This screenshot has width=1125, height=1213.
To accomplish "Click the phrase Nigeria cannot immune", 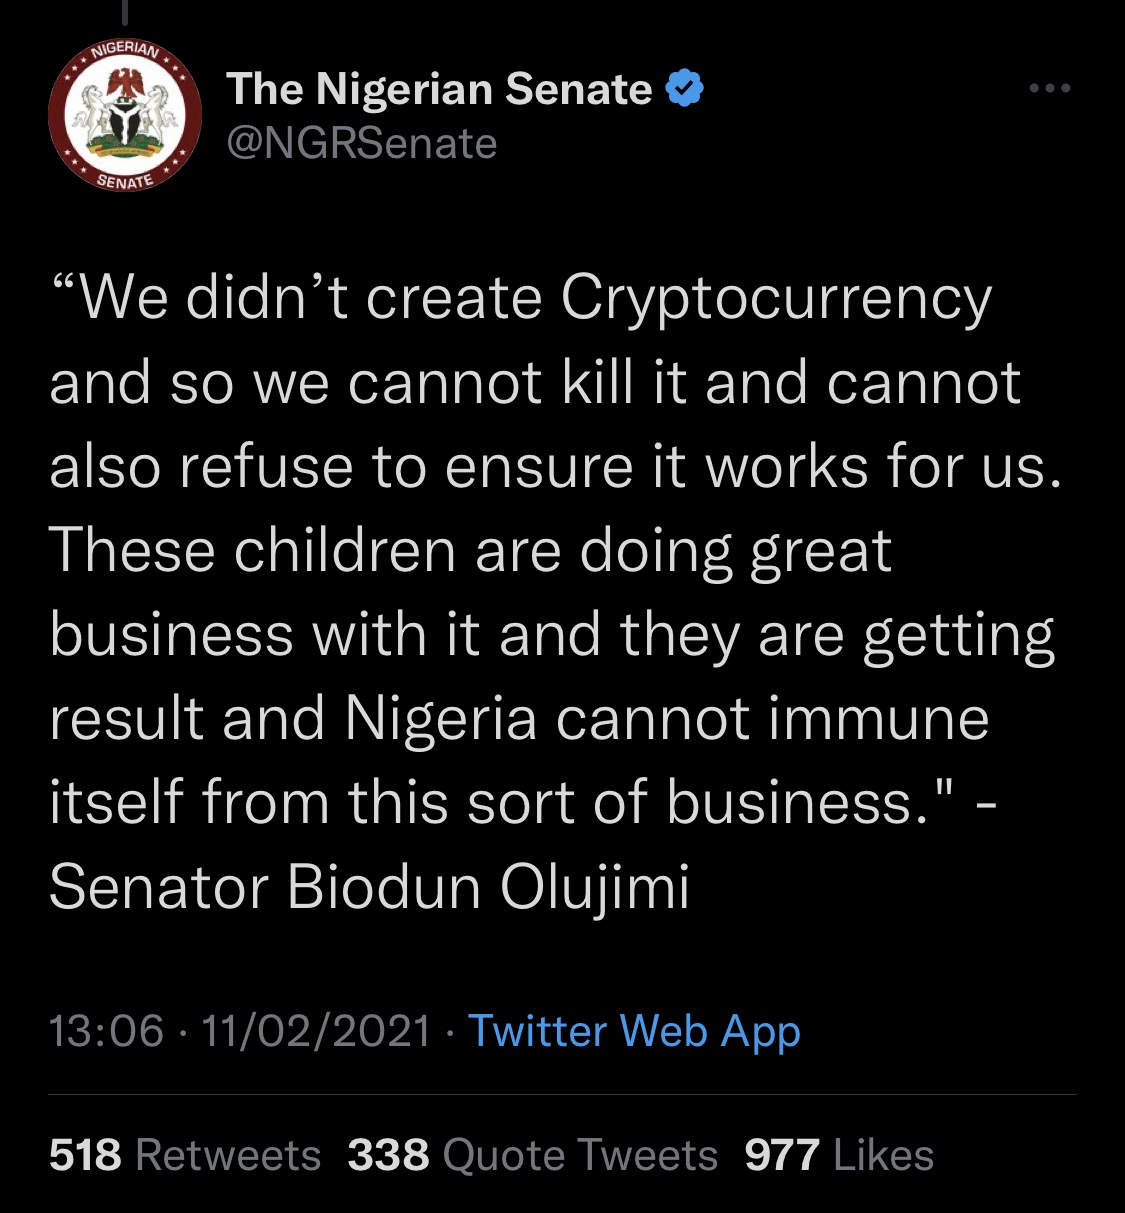I will (667, 718).
